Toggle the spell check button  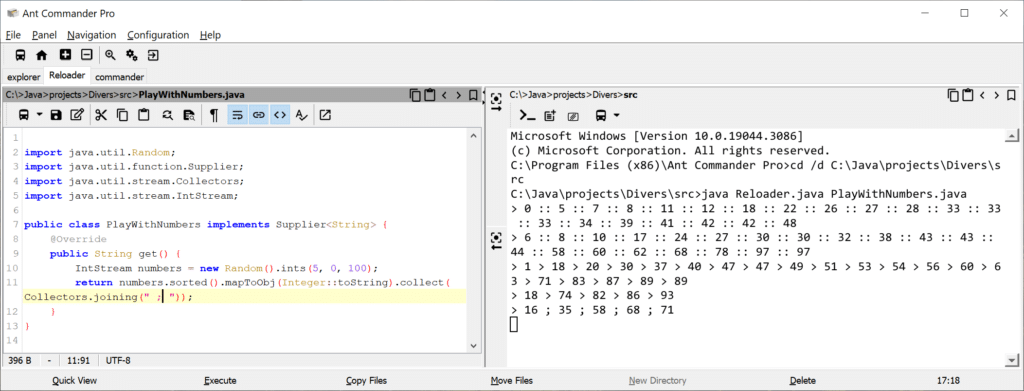pyautogui.click(x=301, y=116)
